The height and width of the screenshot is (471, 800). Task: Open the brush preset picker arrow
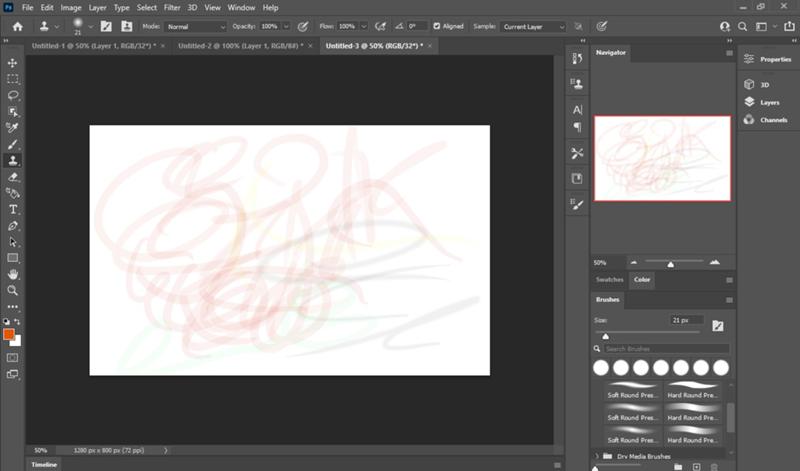(x=91, y=27)
